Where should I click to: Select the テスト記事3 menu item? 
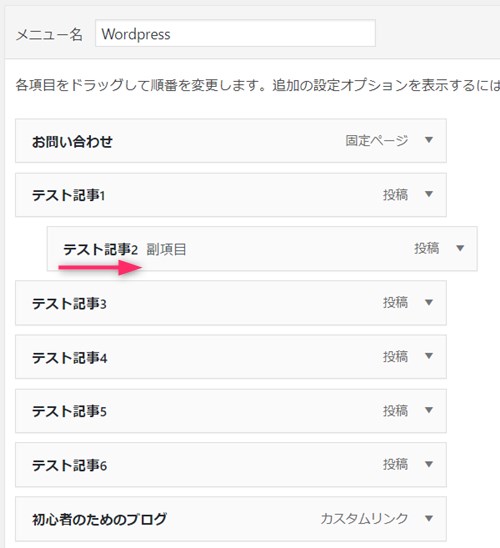click(231, 303)
